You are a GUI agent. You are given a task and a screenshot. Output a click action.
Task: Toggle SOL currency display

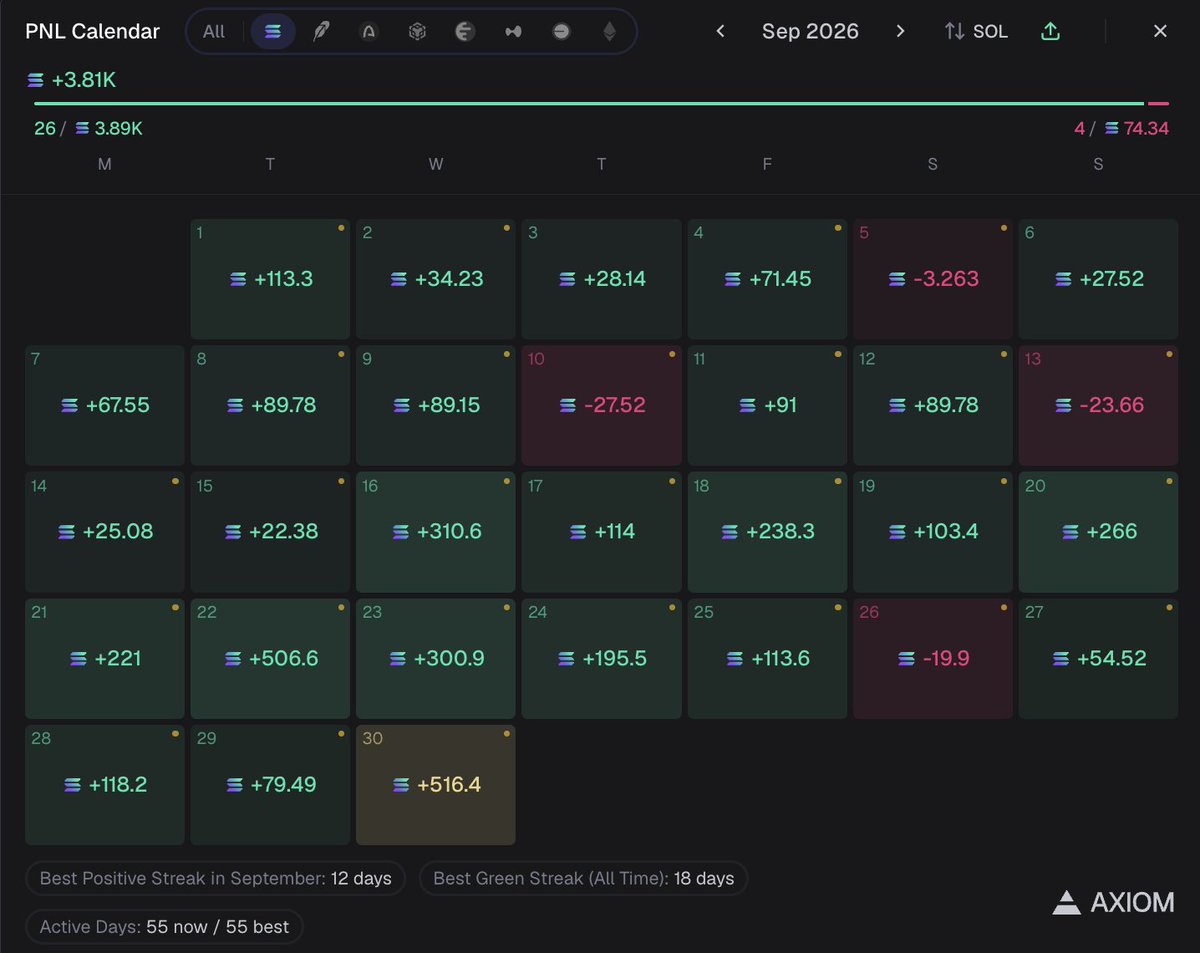click(976, 31)
